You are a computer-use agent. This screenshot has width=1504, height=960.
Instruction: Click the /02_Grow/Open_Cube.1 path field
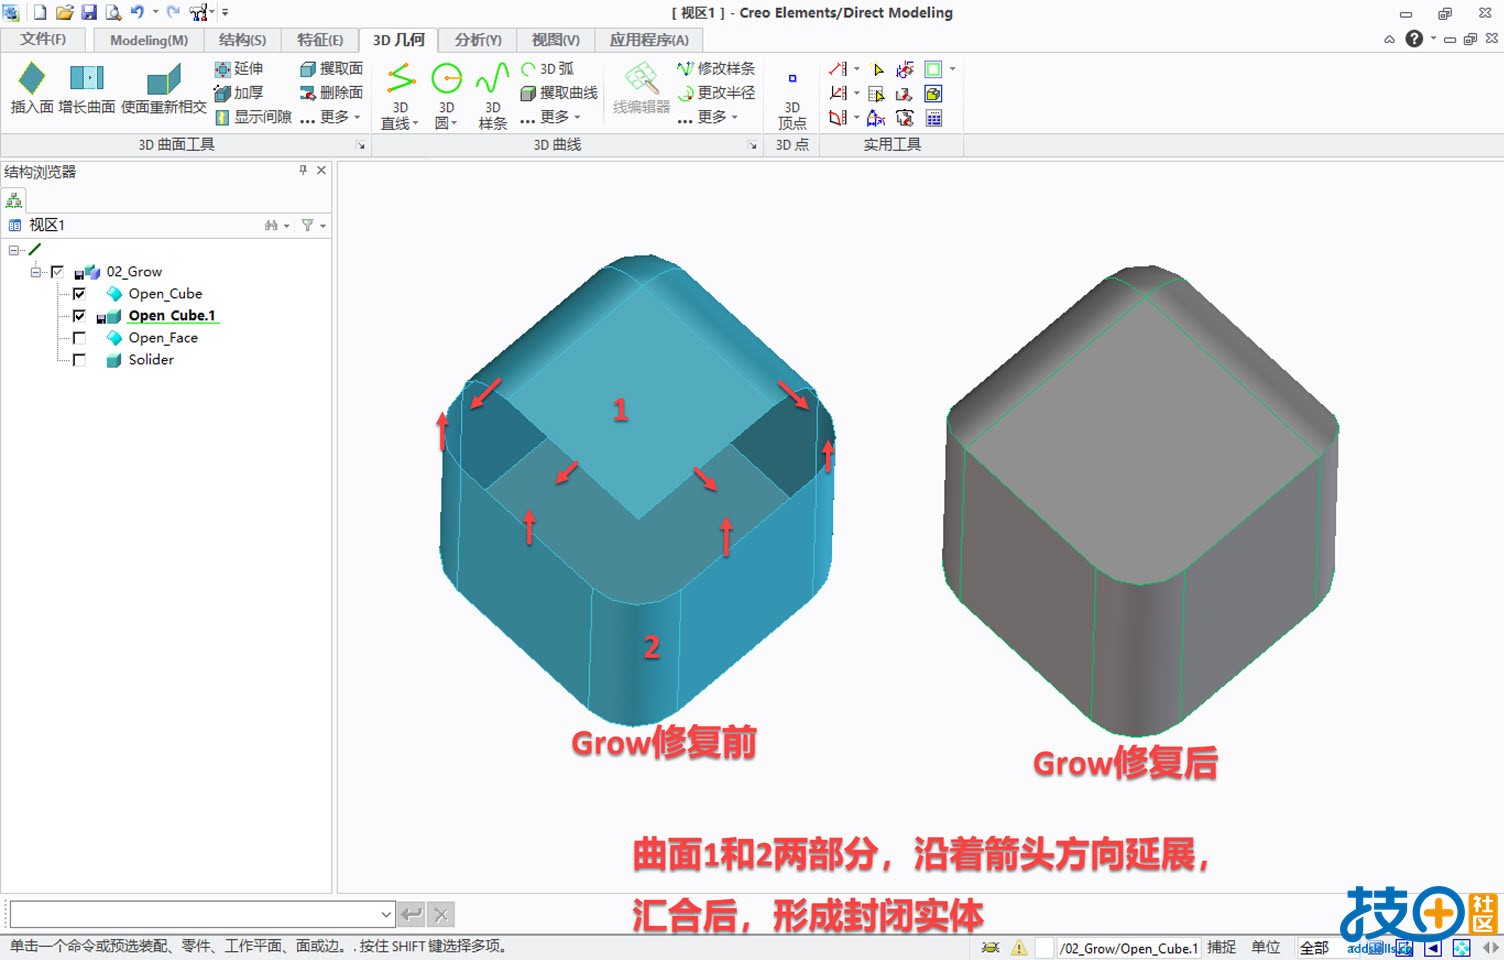point(1129,948)
